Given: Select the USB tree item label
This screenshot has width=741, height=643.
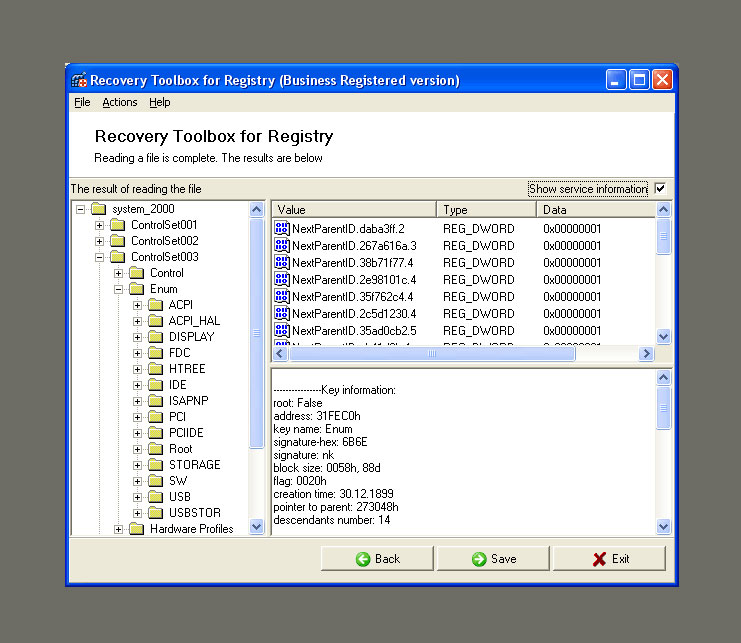Looking at the screenshot, I should (x=180, y=497).
